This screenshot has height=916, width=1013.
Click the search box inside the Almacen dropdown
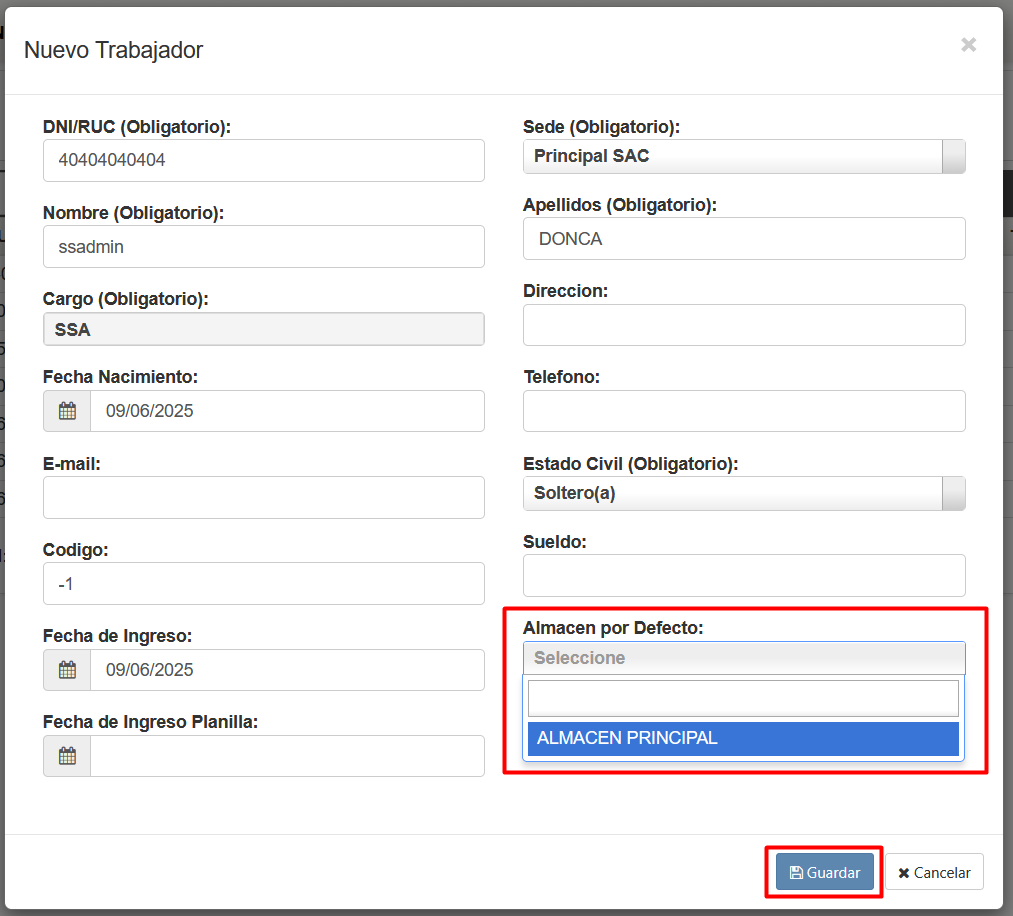point(743,698)
